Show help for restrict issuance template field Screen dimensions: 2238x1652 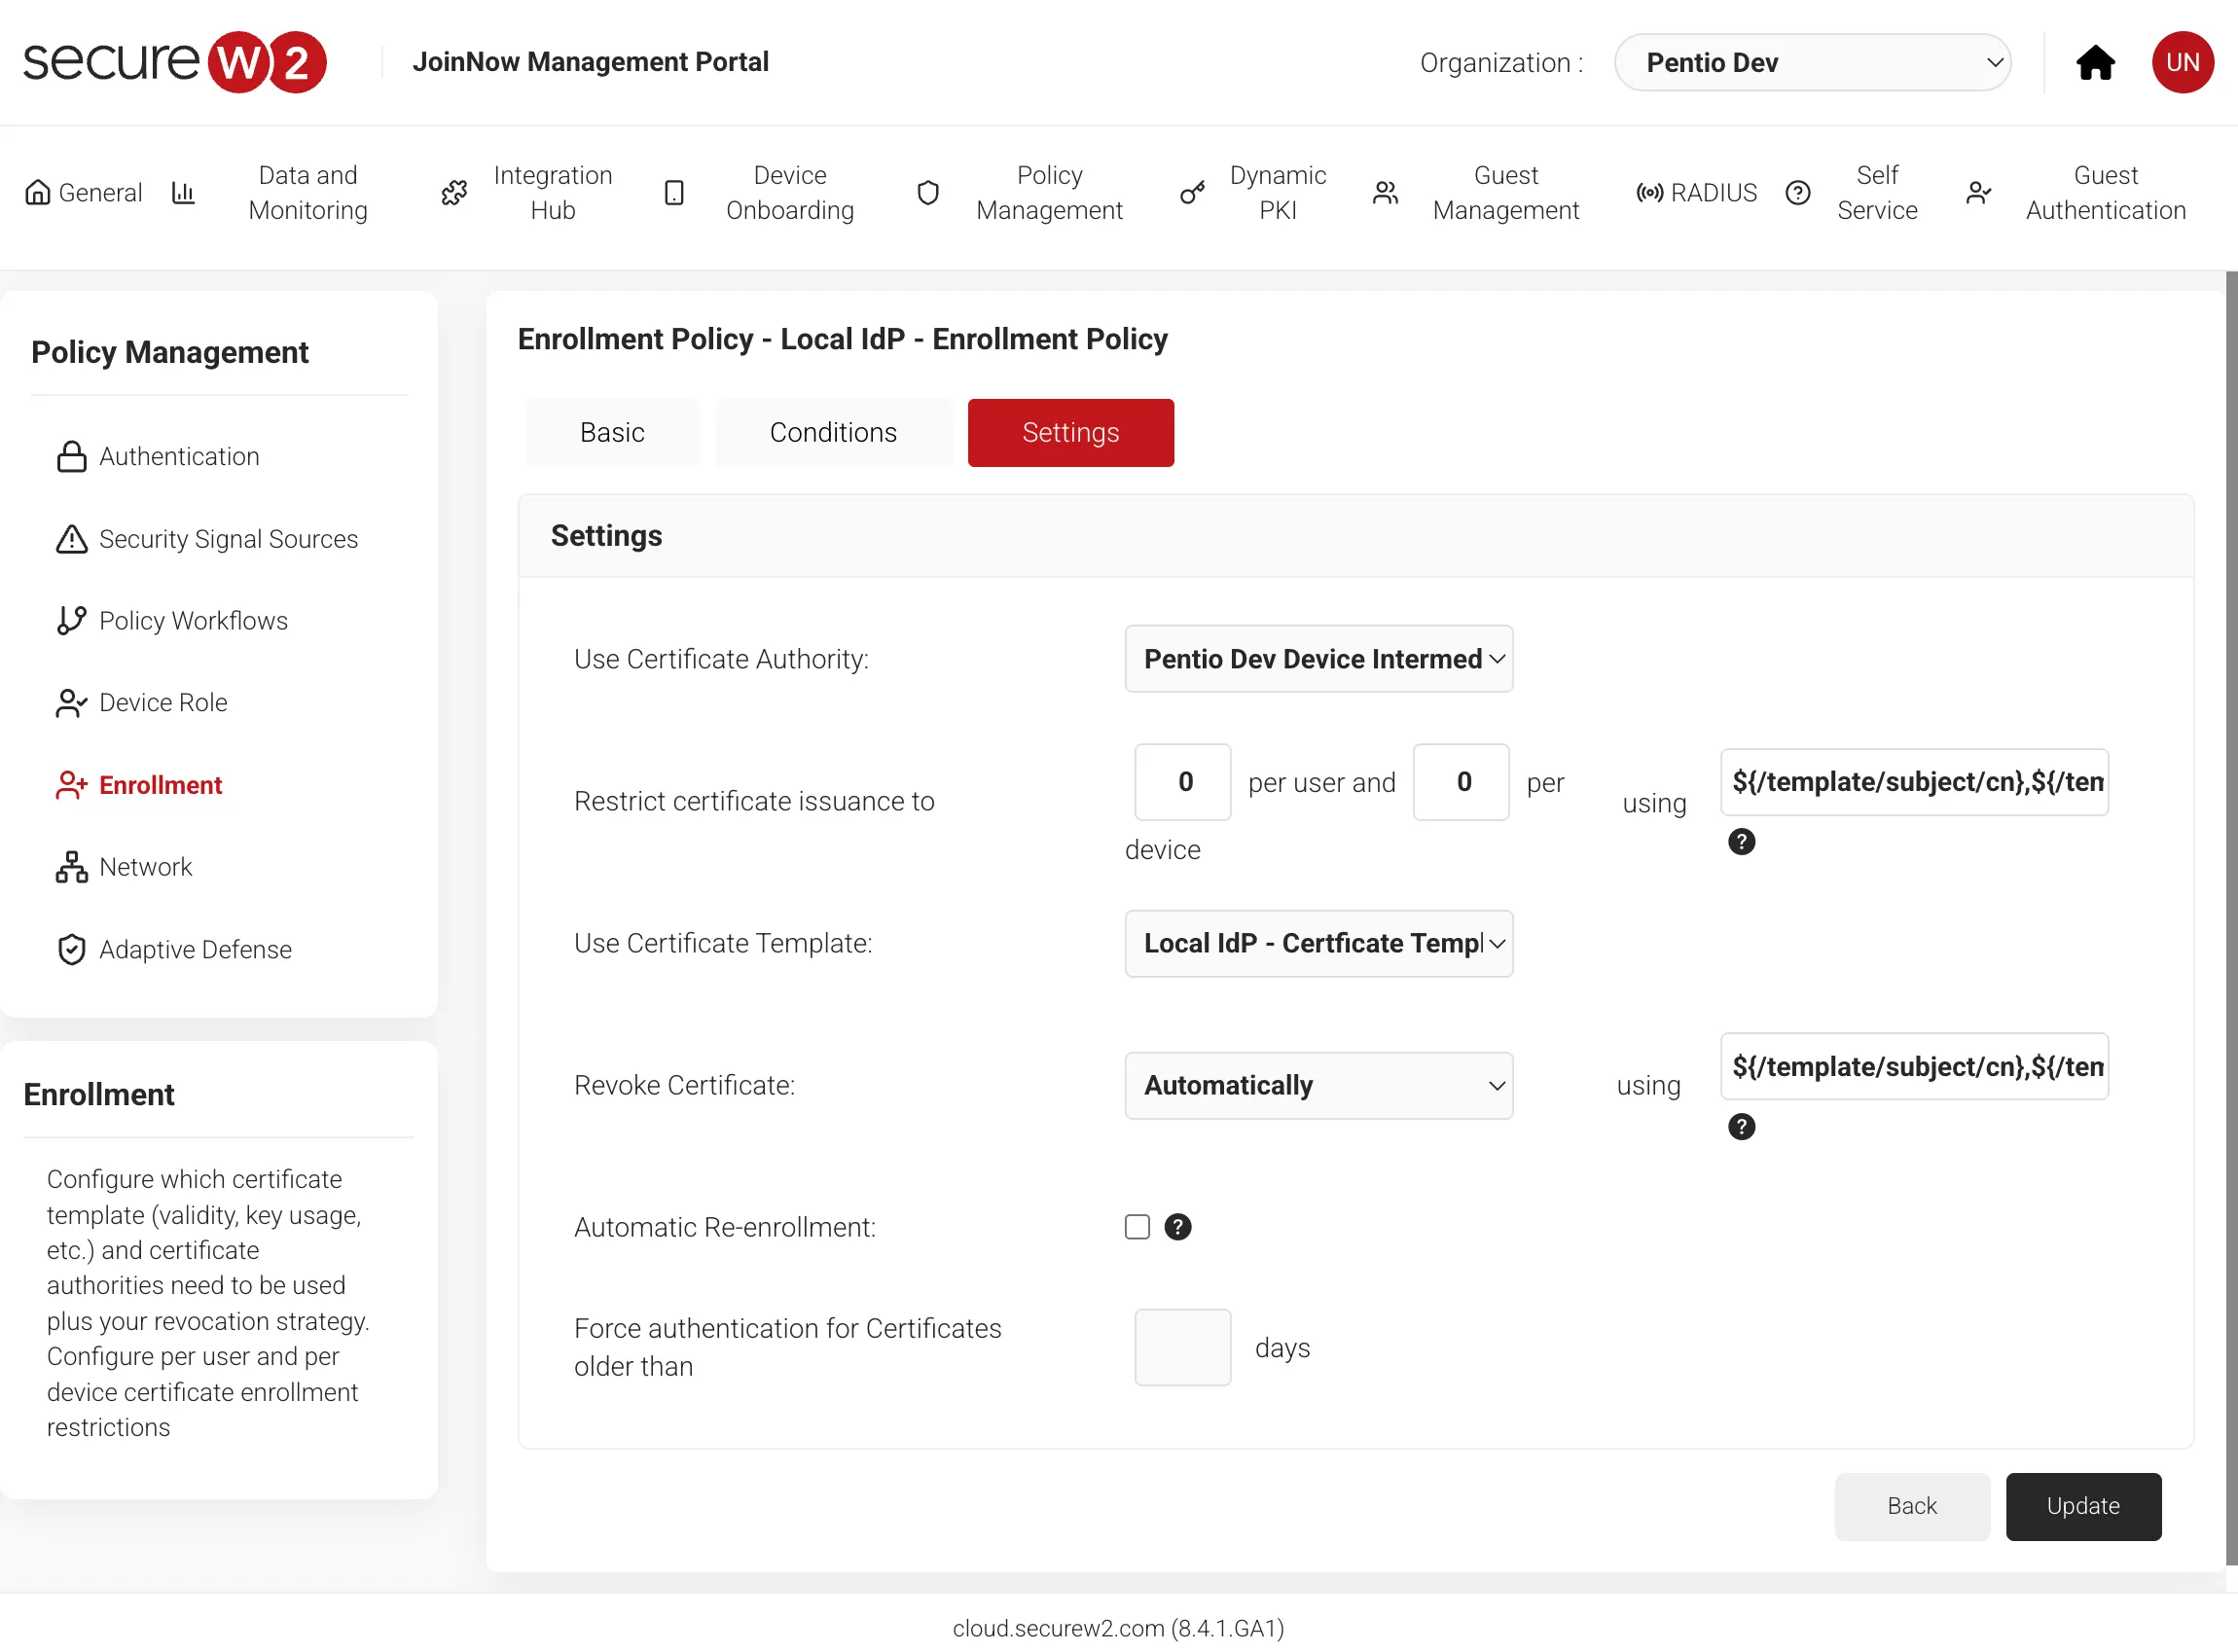1741,842
